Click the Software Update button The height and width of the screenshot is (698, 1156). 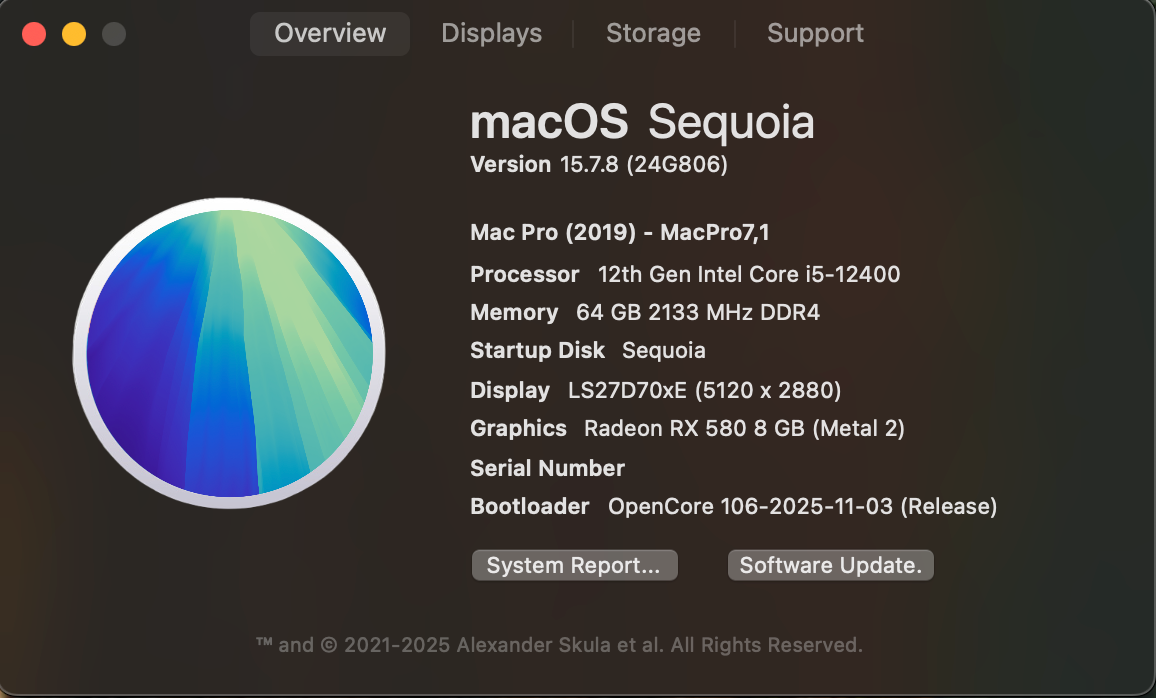coord(831,565)
